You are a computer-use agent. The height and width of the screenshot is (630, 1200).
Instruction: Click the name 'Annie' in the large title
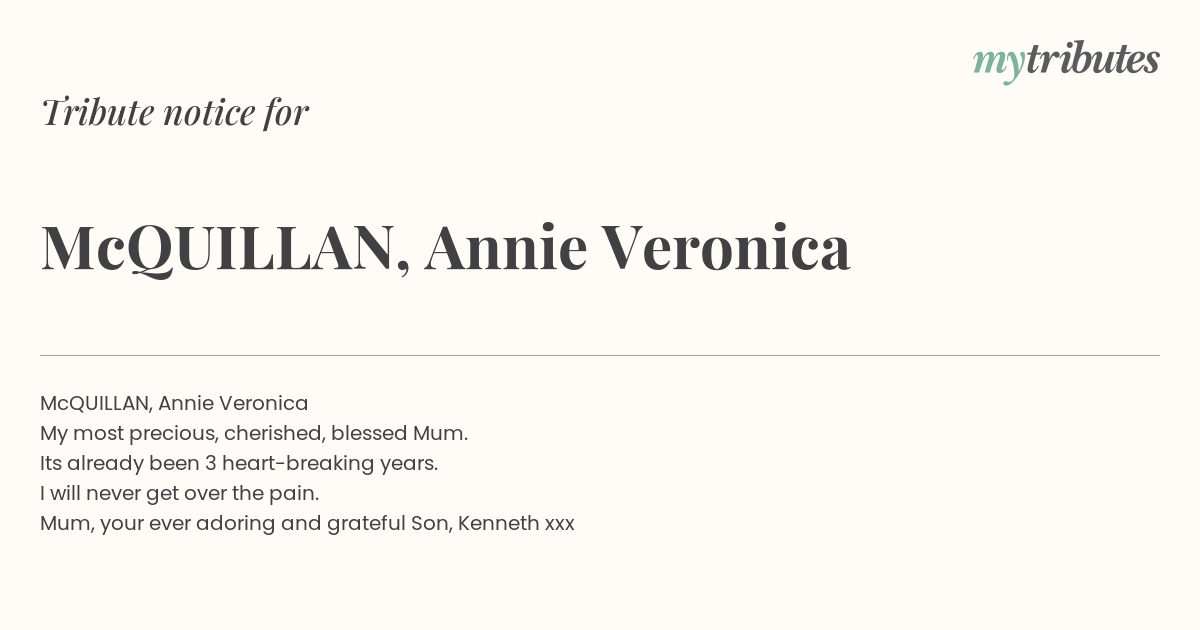(x=505, y=247)
